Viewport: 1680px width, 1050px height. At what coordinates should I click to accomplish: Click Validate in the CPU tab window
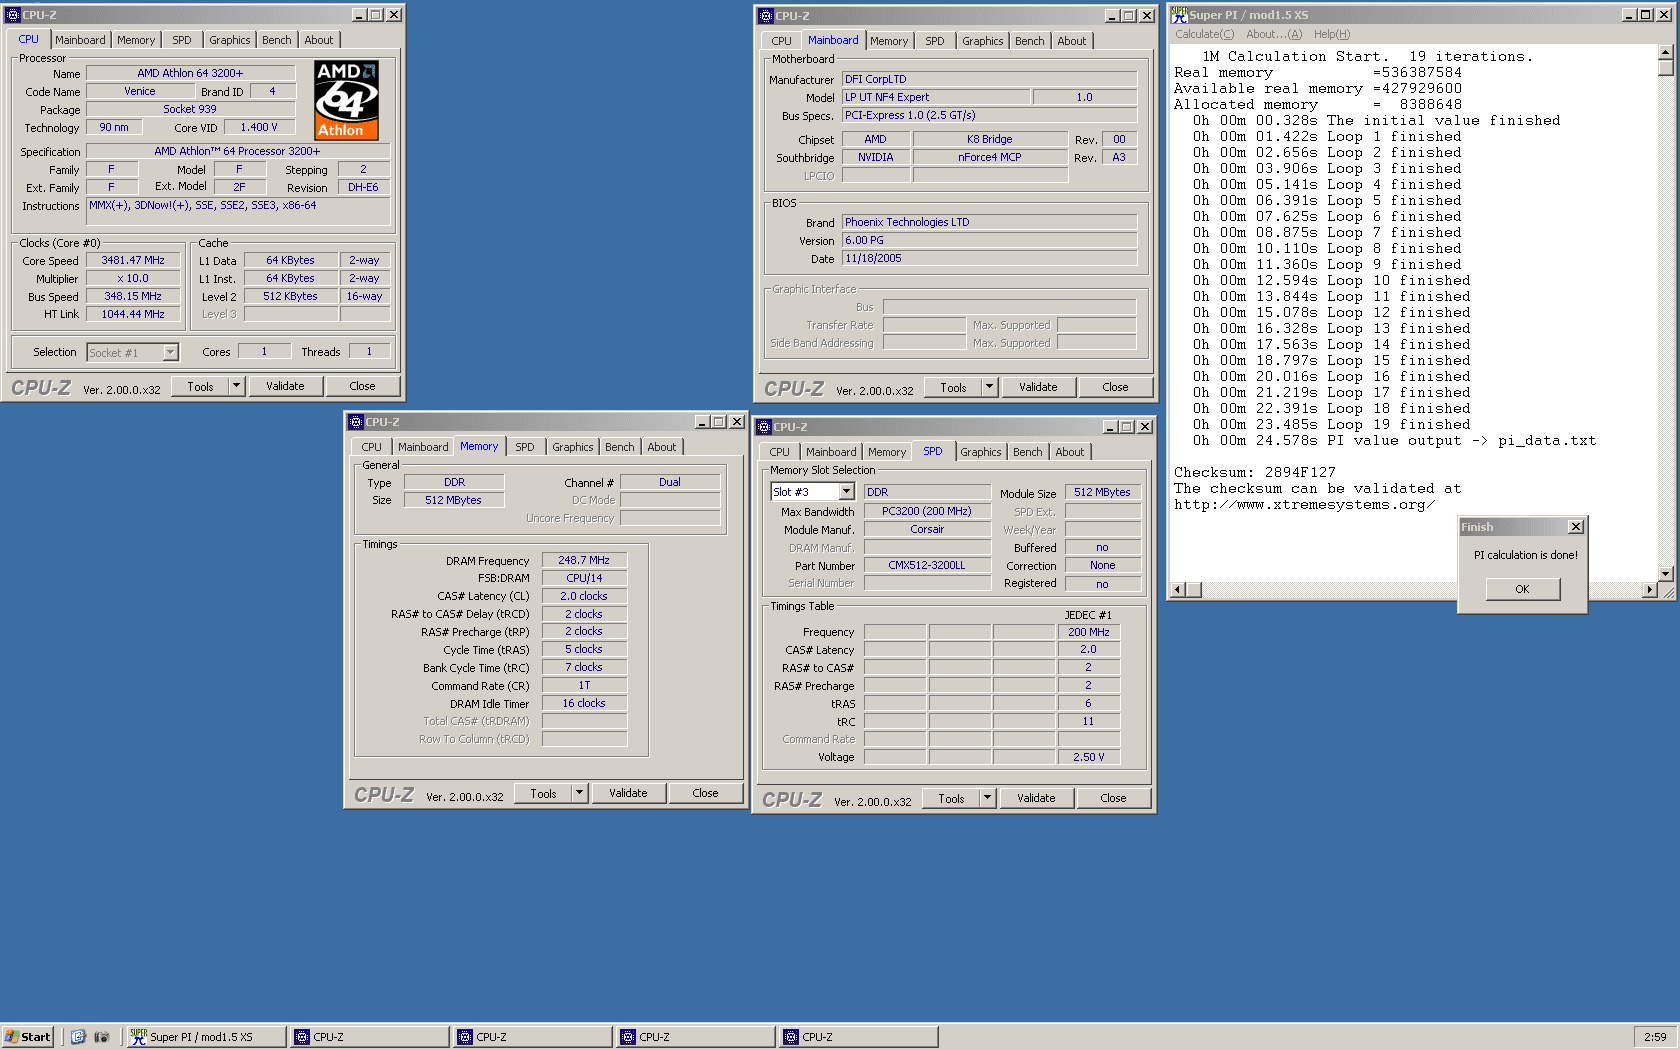(285, 386)
